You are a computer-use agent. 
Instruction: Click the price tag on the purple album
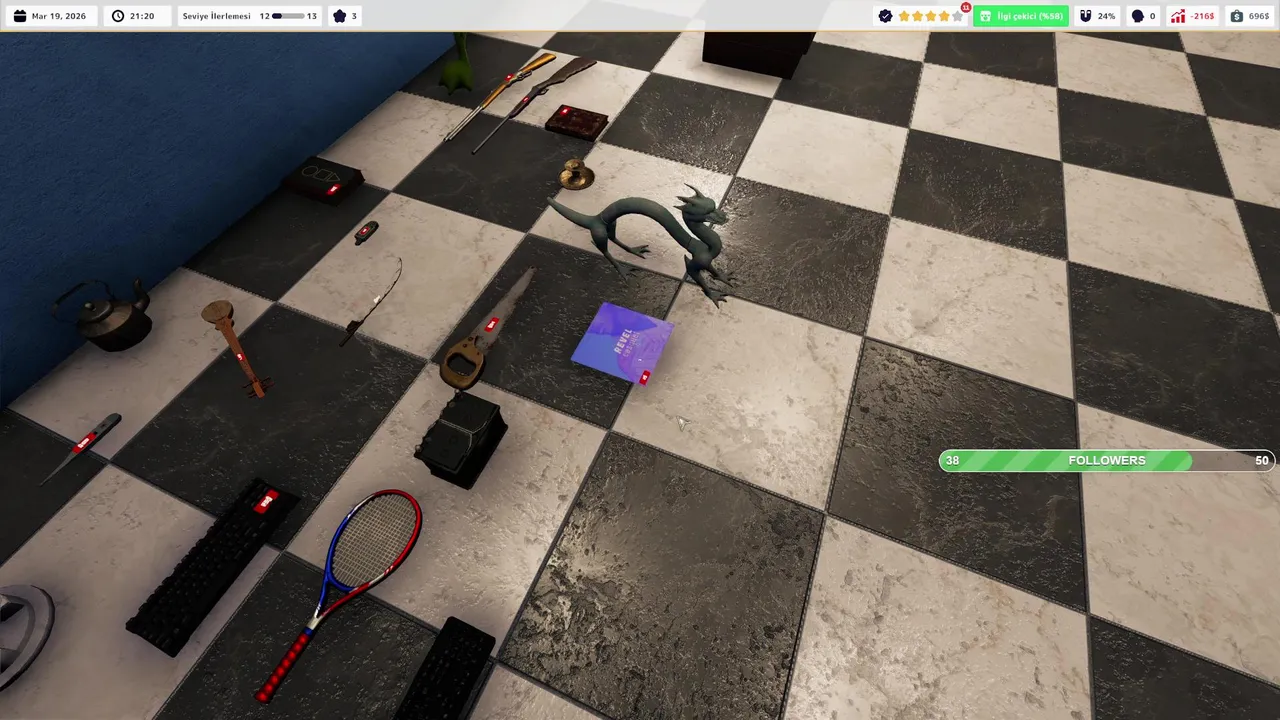point(645,377)
